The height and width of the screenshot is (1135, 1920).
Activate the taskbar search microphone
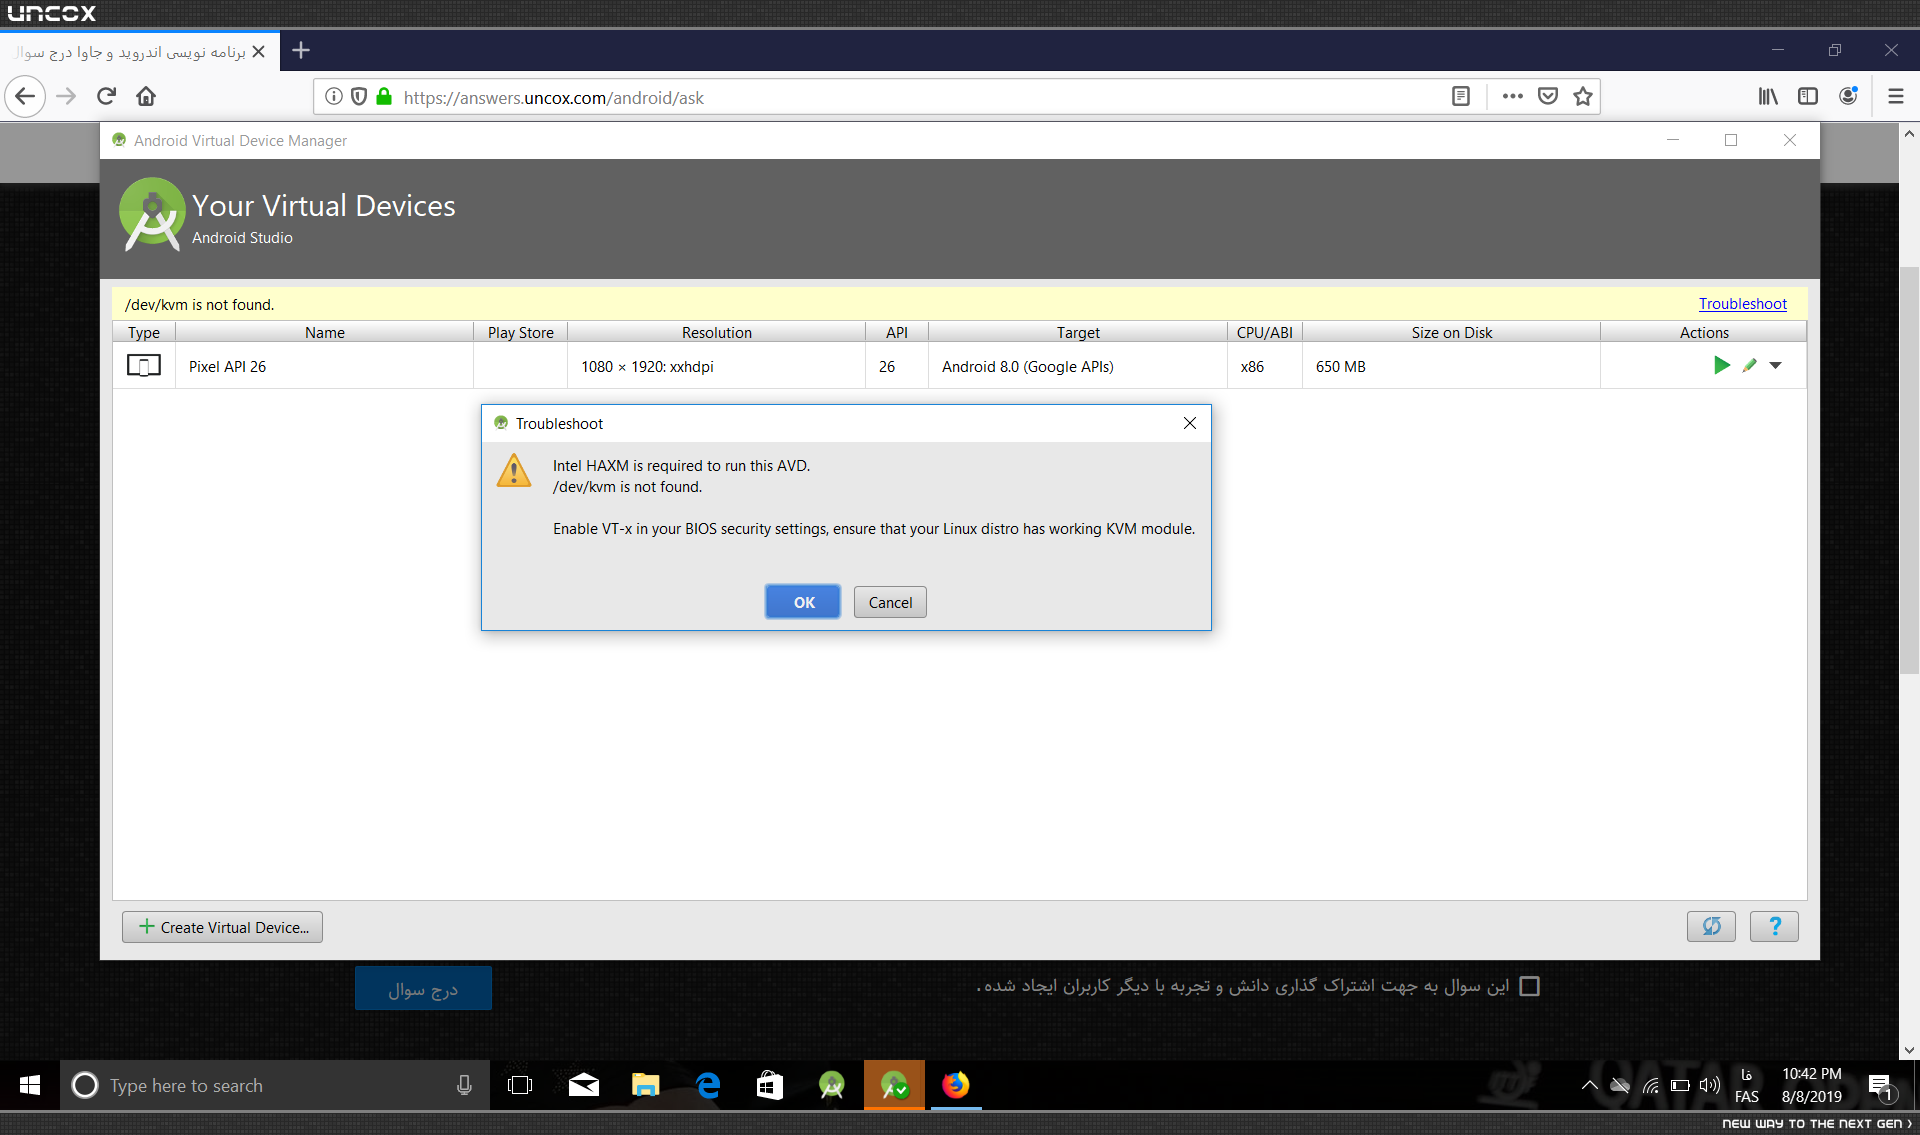click(464, 1086)
